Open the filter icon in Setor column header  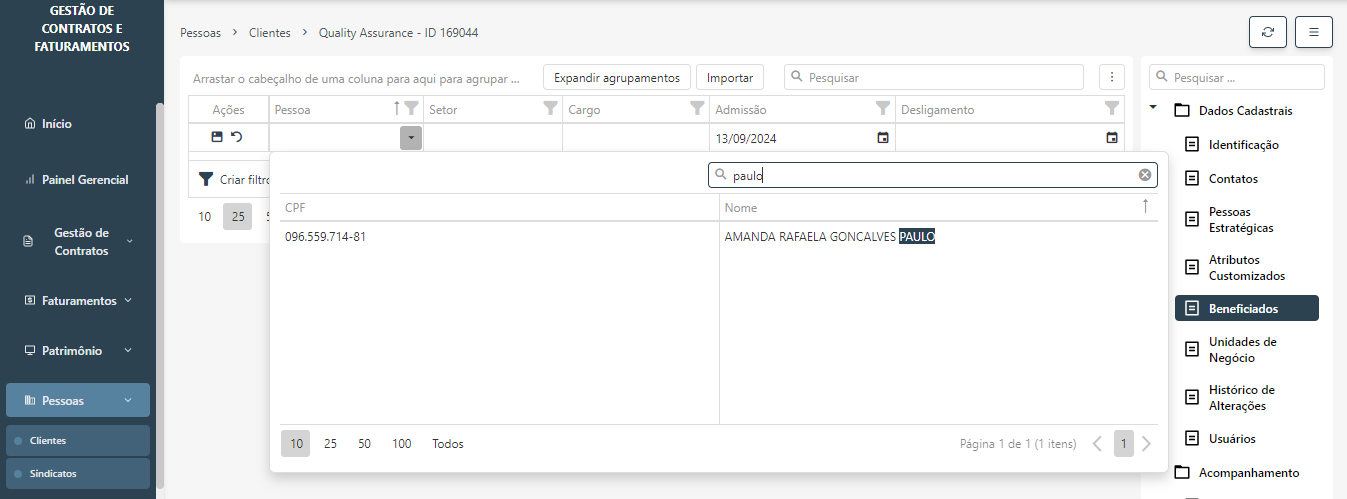(x=549, y=109)
